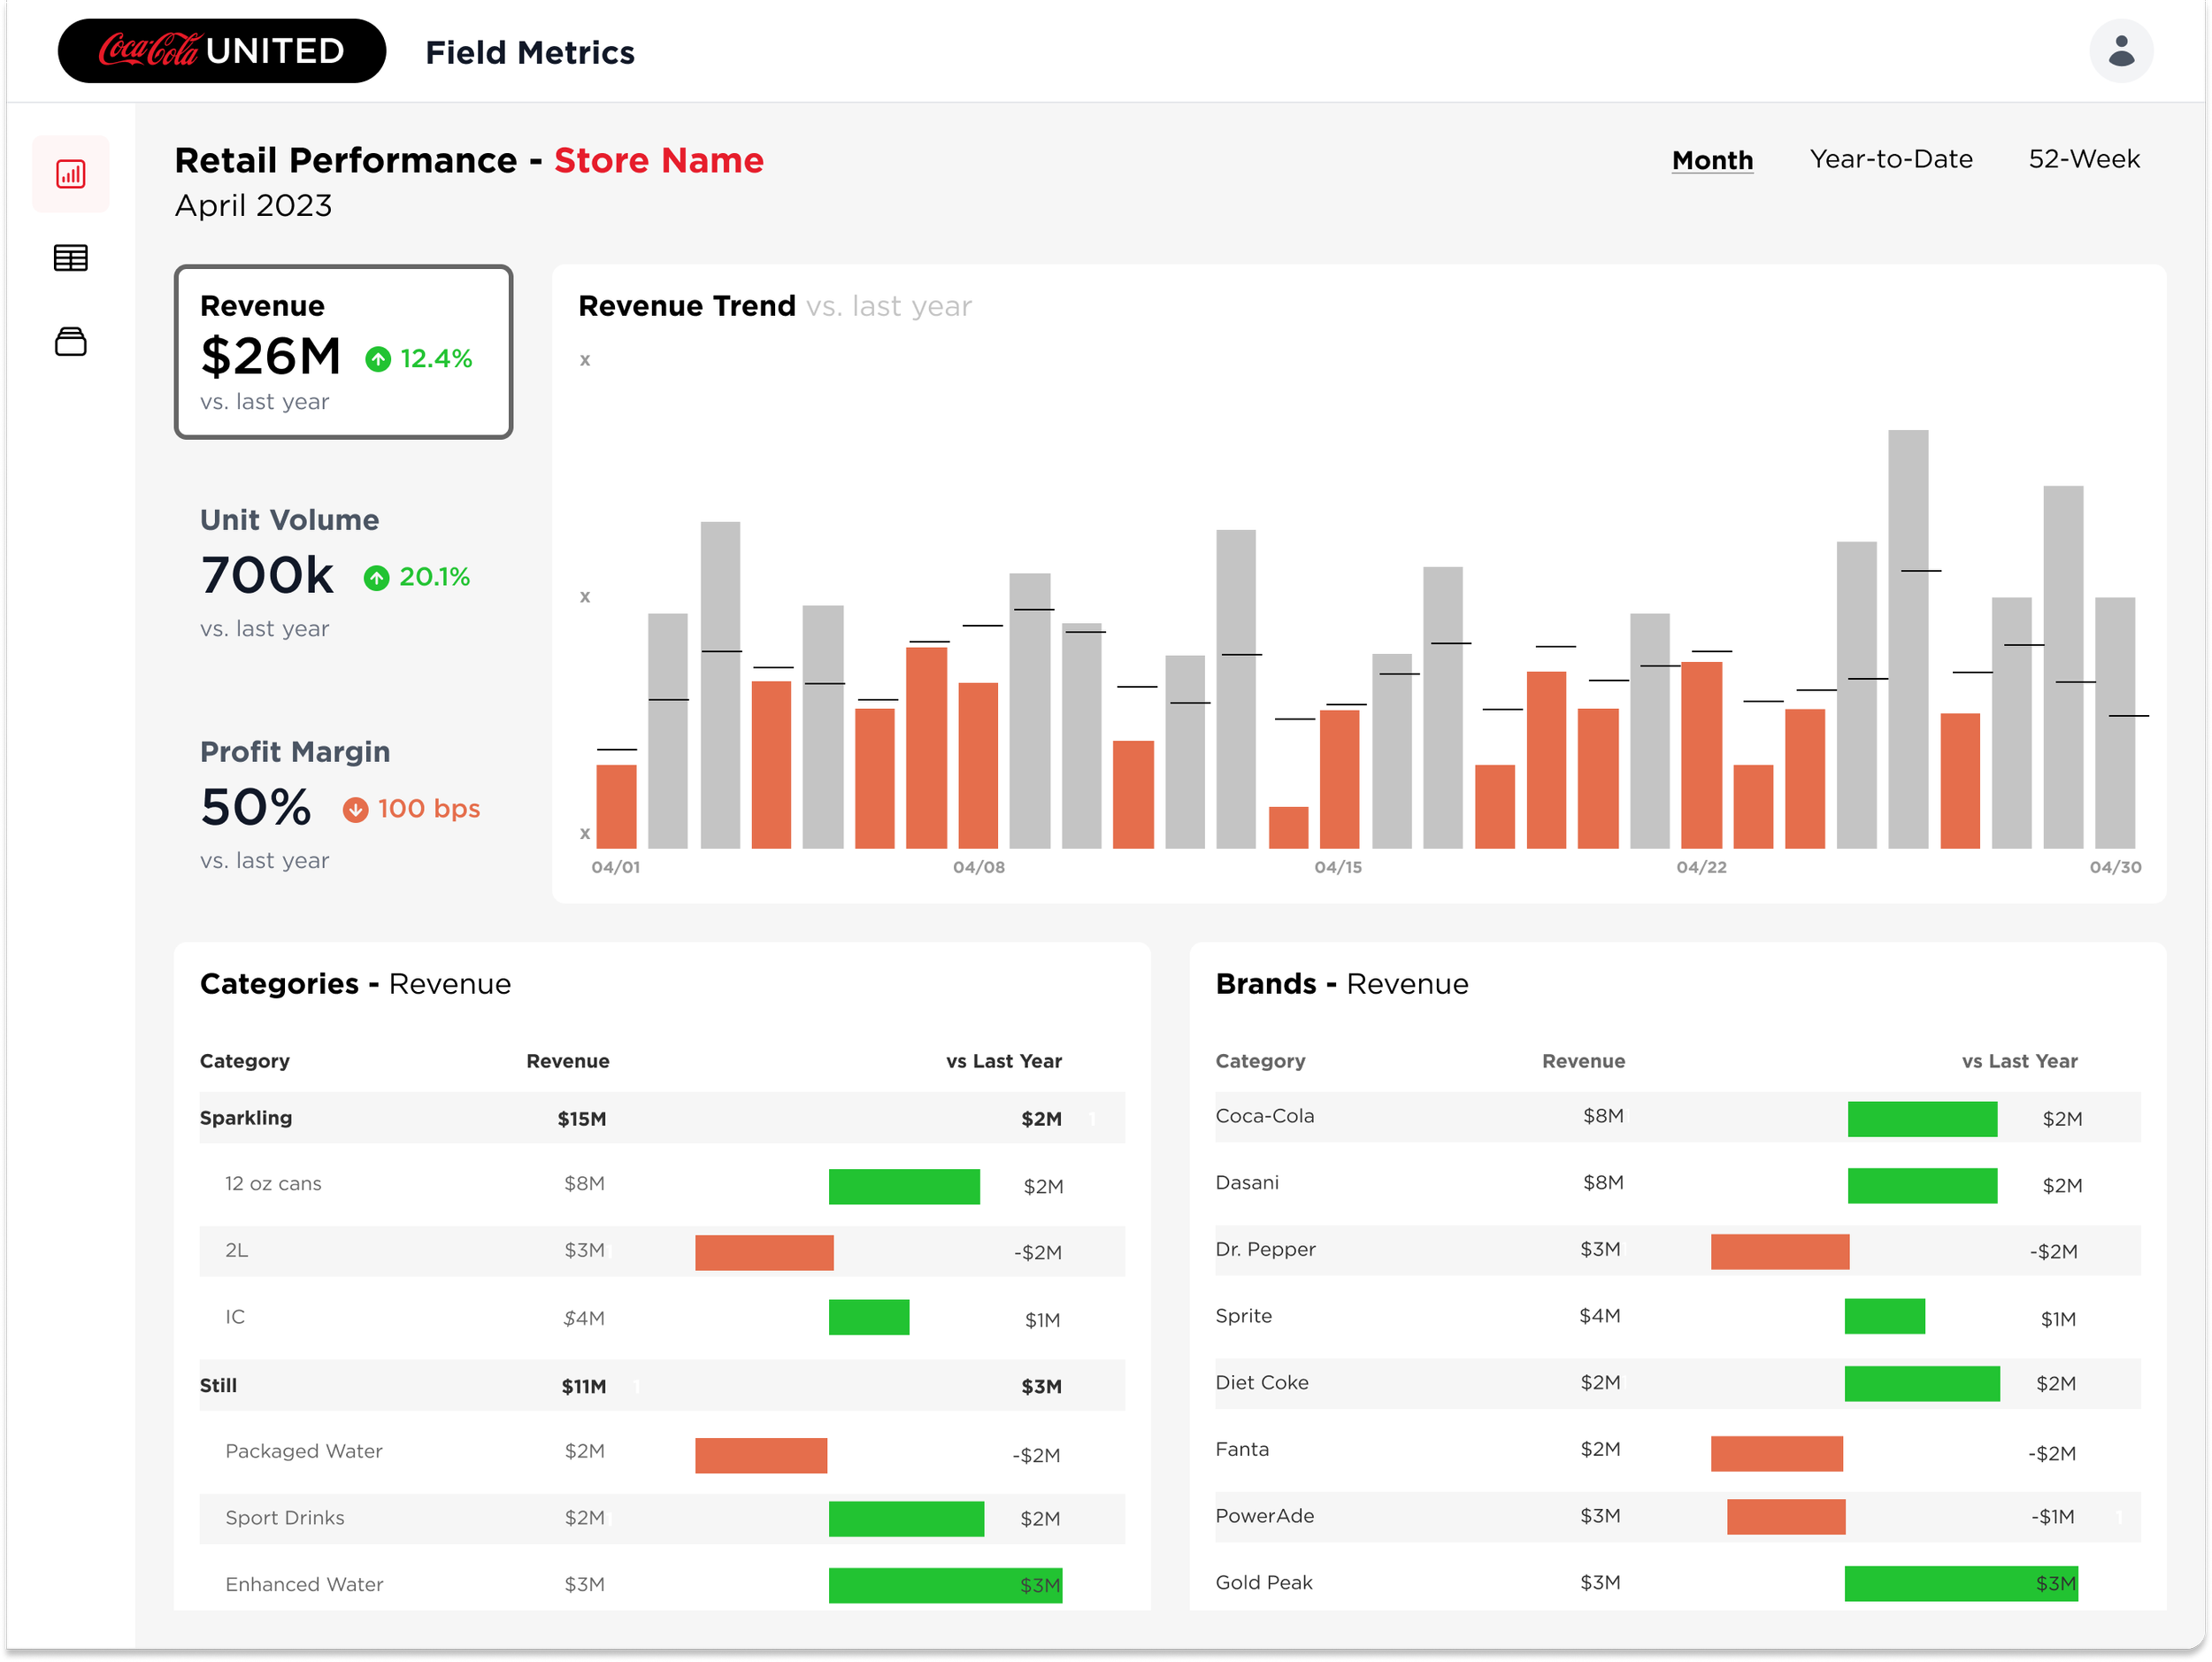Open the user profile avatar icon
The height and width of the screenshot is (1662, 2212).
[2120, 51]
